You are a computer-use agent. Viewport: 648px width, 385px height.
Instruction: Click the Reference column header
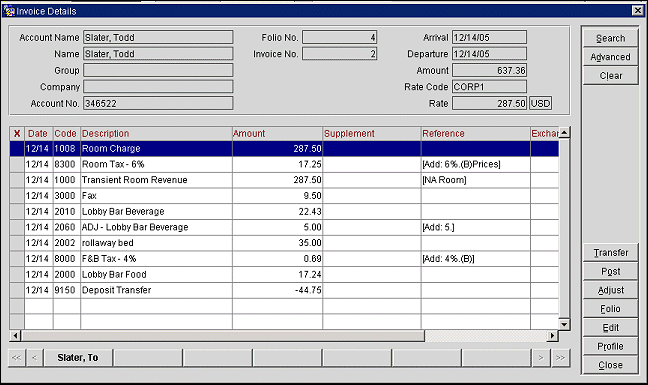coord(476,133)
